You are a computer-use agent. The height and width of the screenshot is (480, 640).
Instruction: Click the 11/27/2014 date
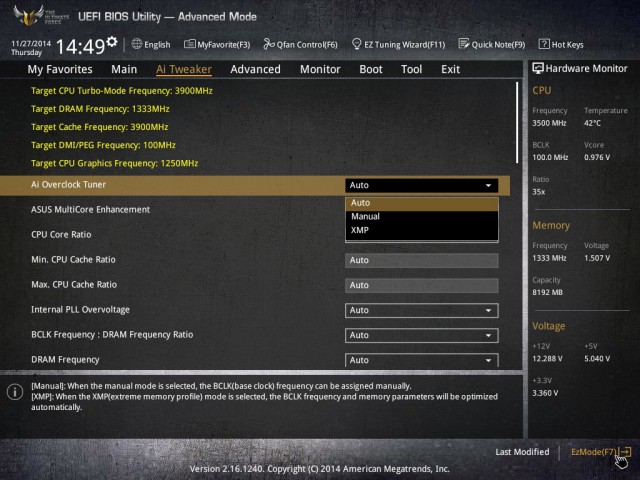tap(31, 43)
